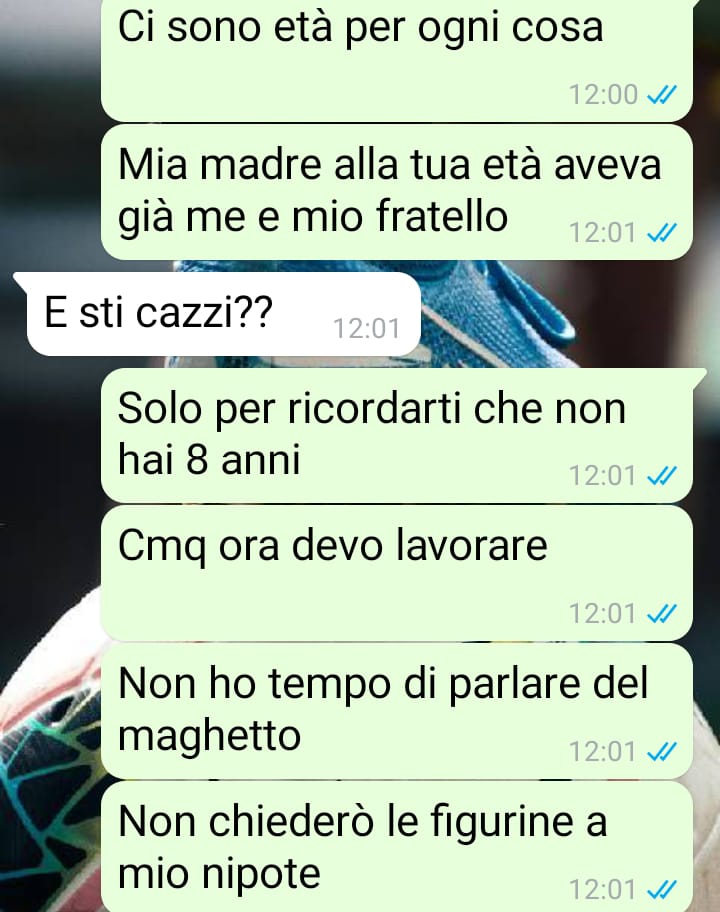Click the word 'maghetto' in the message

pyautogui.click(x=209, y=736)
